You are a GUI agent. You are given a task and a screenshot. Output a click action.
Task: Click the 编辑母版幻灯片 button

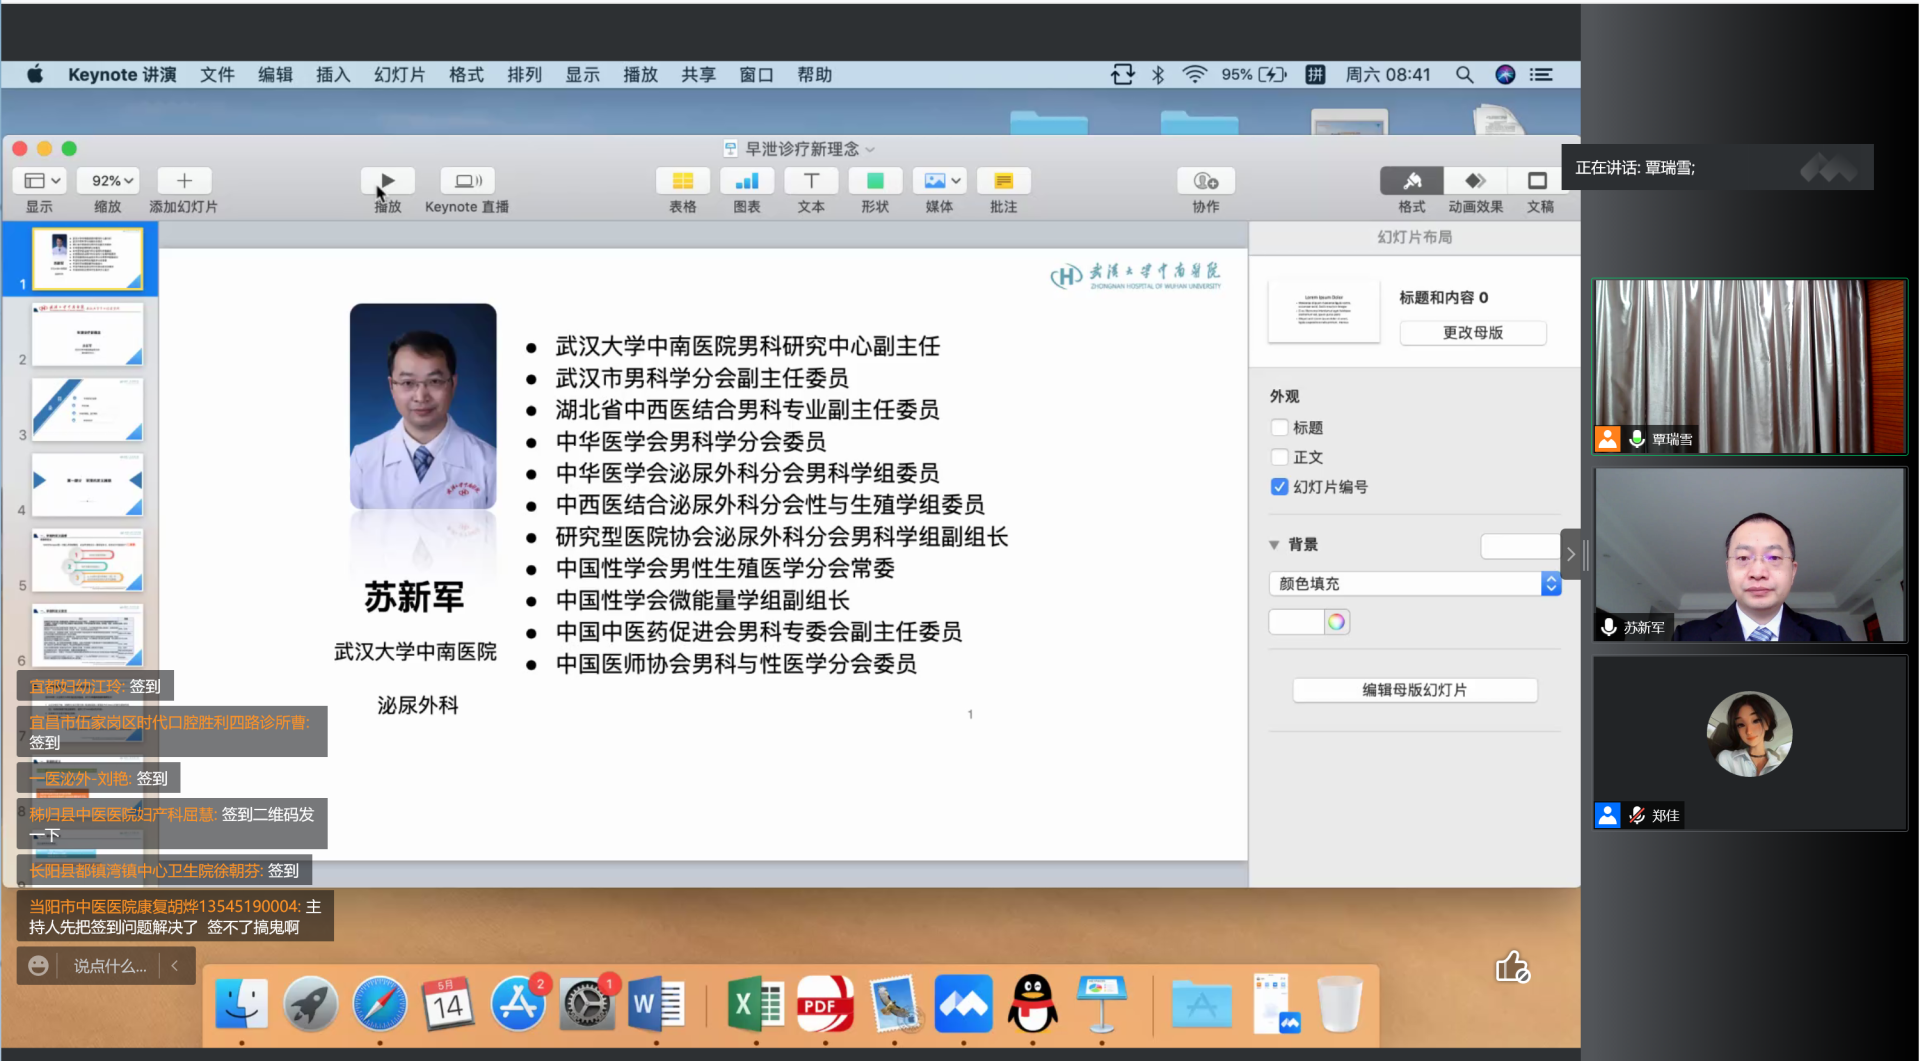click(1414, 690)
